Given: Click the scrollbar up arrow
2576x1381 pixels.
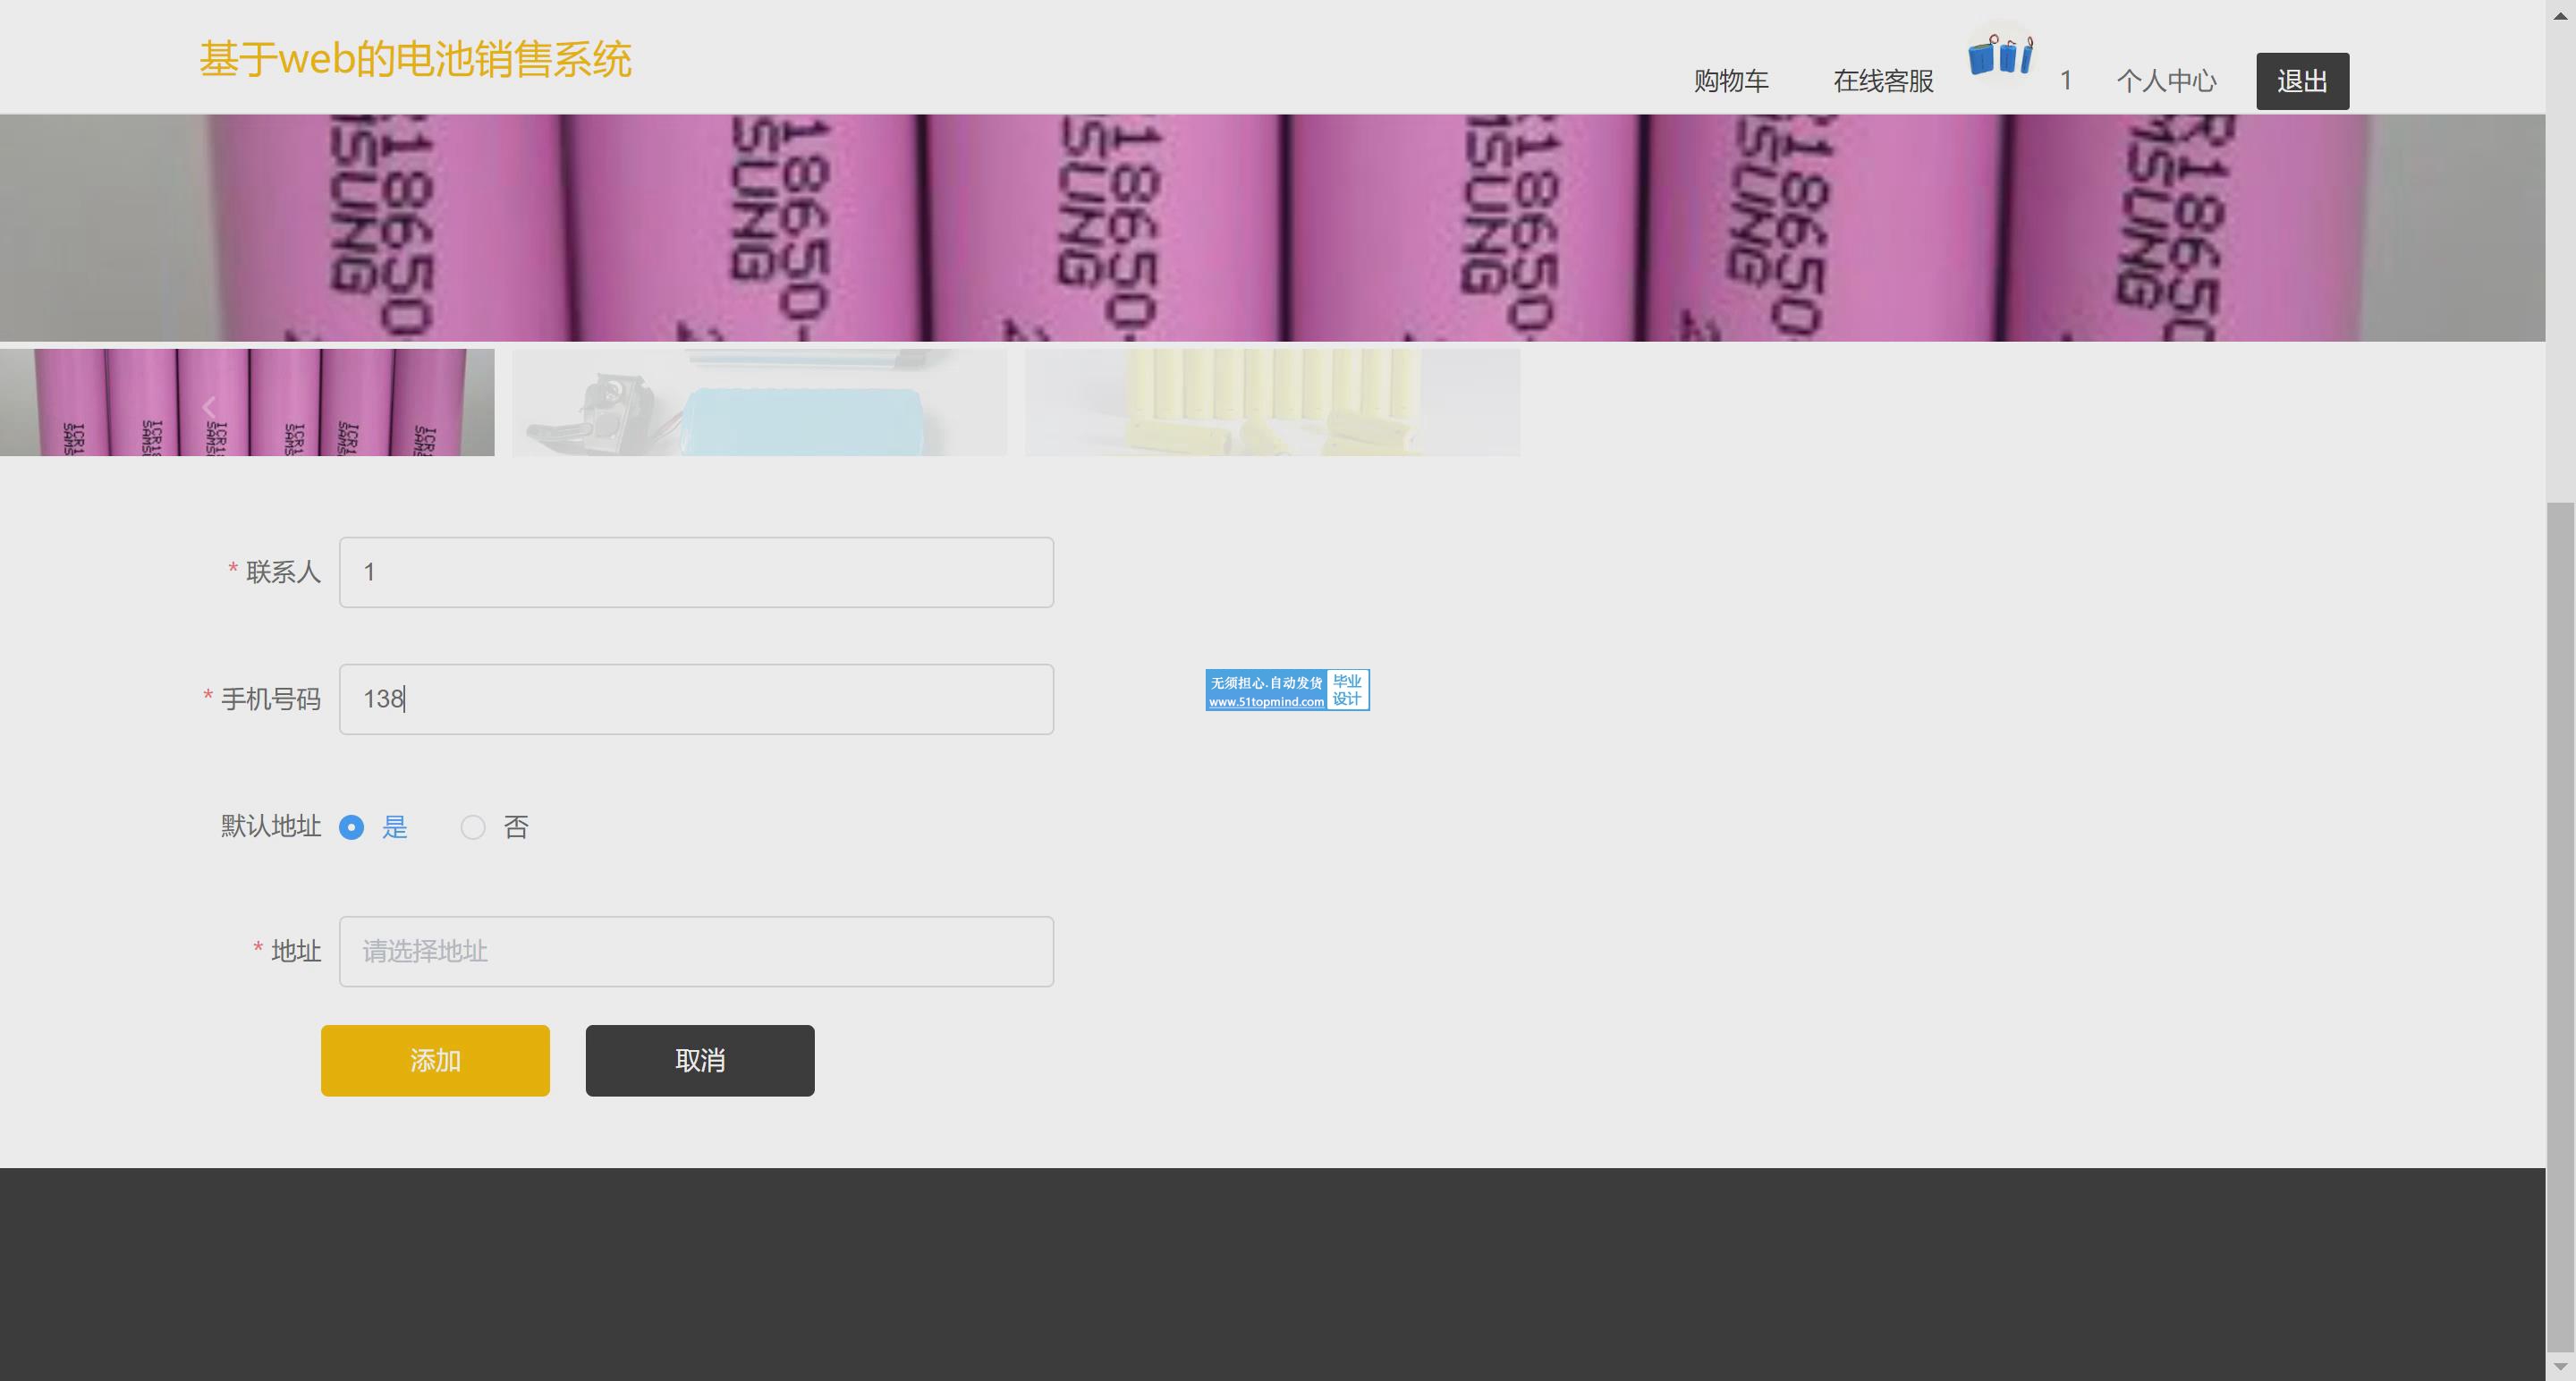Looking at the screenshot, I should click(x=2560, y=14).
